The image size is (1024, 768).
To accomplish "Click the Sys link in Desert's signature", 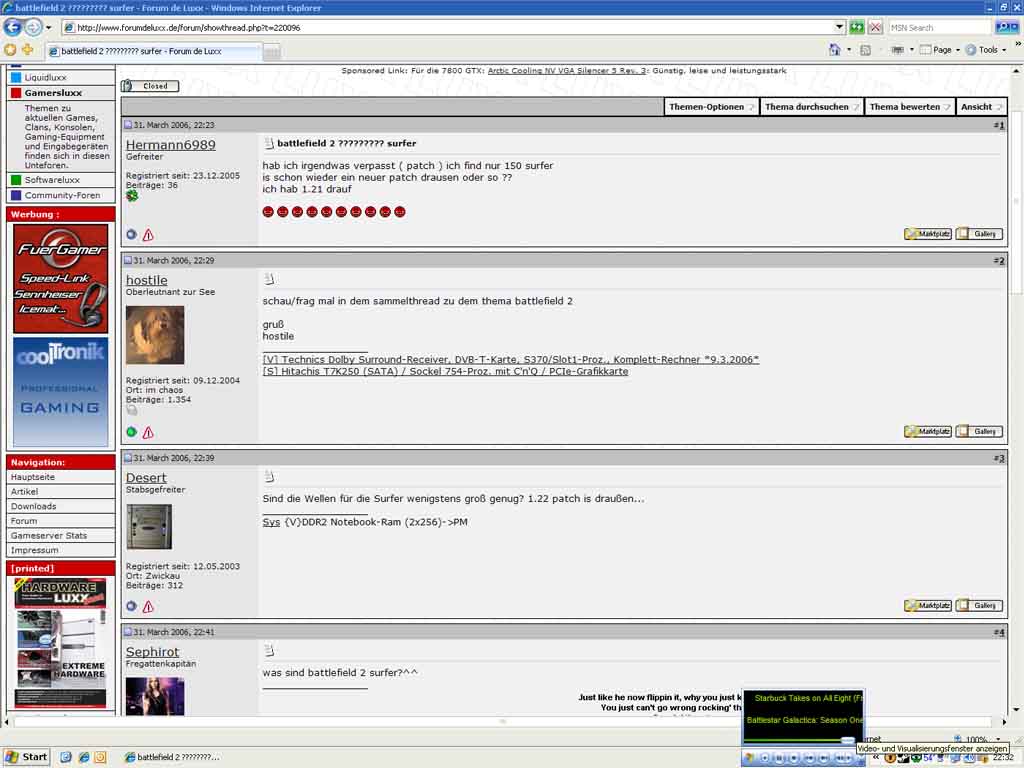I will tap(271, 522).
